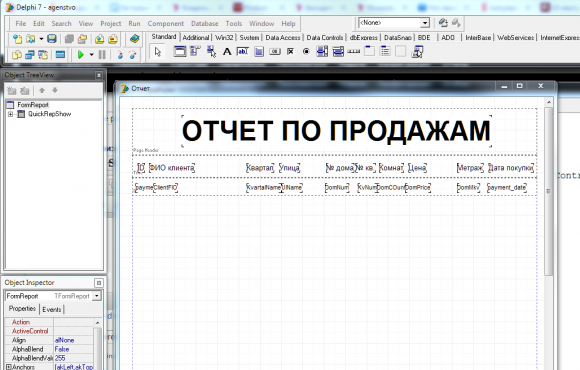Open the <None> desktop layout dropdown

tap(425, 23)
